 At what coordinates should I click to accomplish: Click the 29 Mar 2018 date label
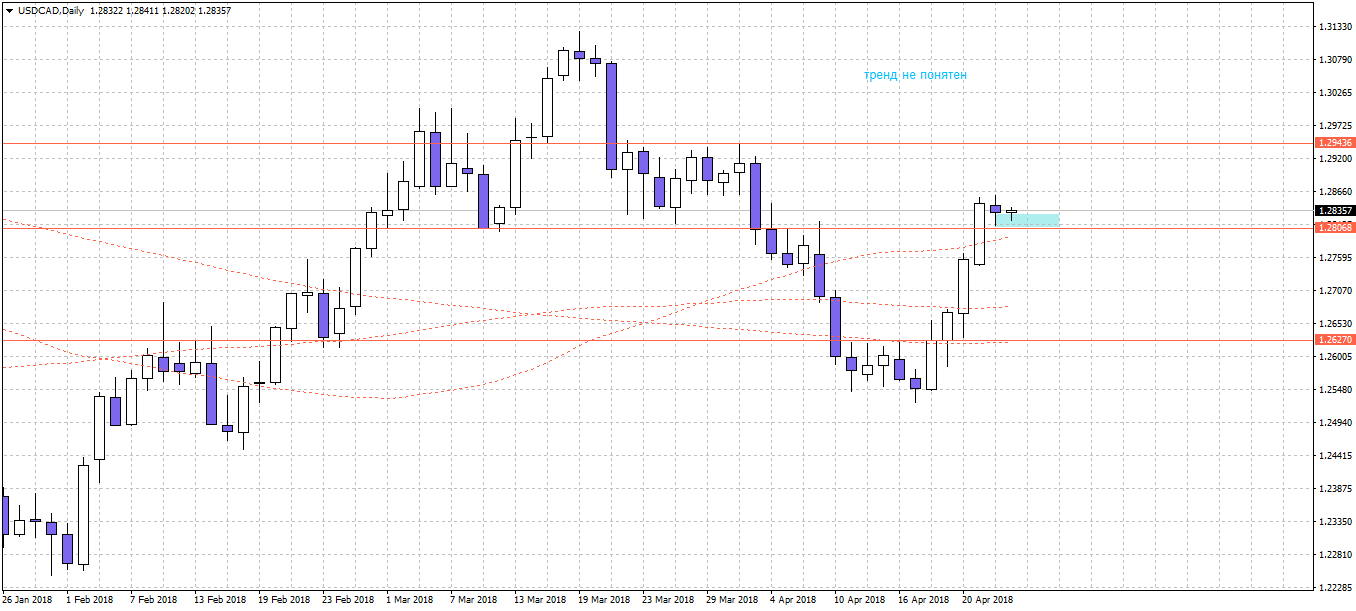[732, 600]
